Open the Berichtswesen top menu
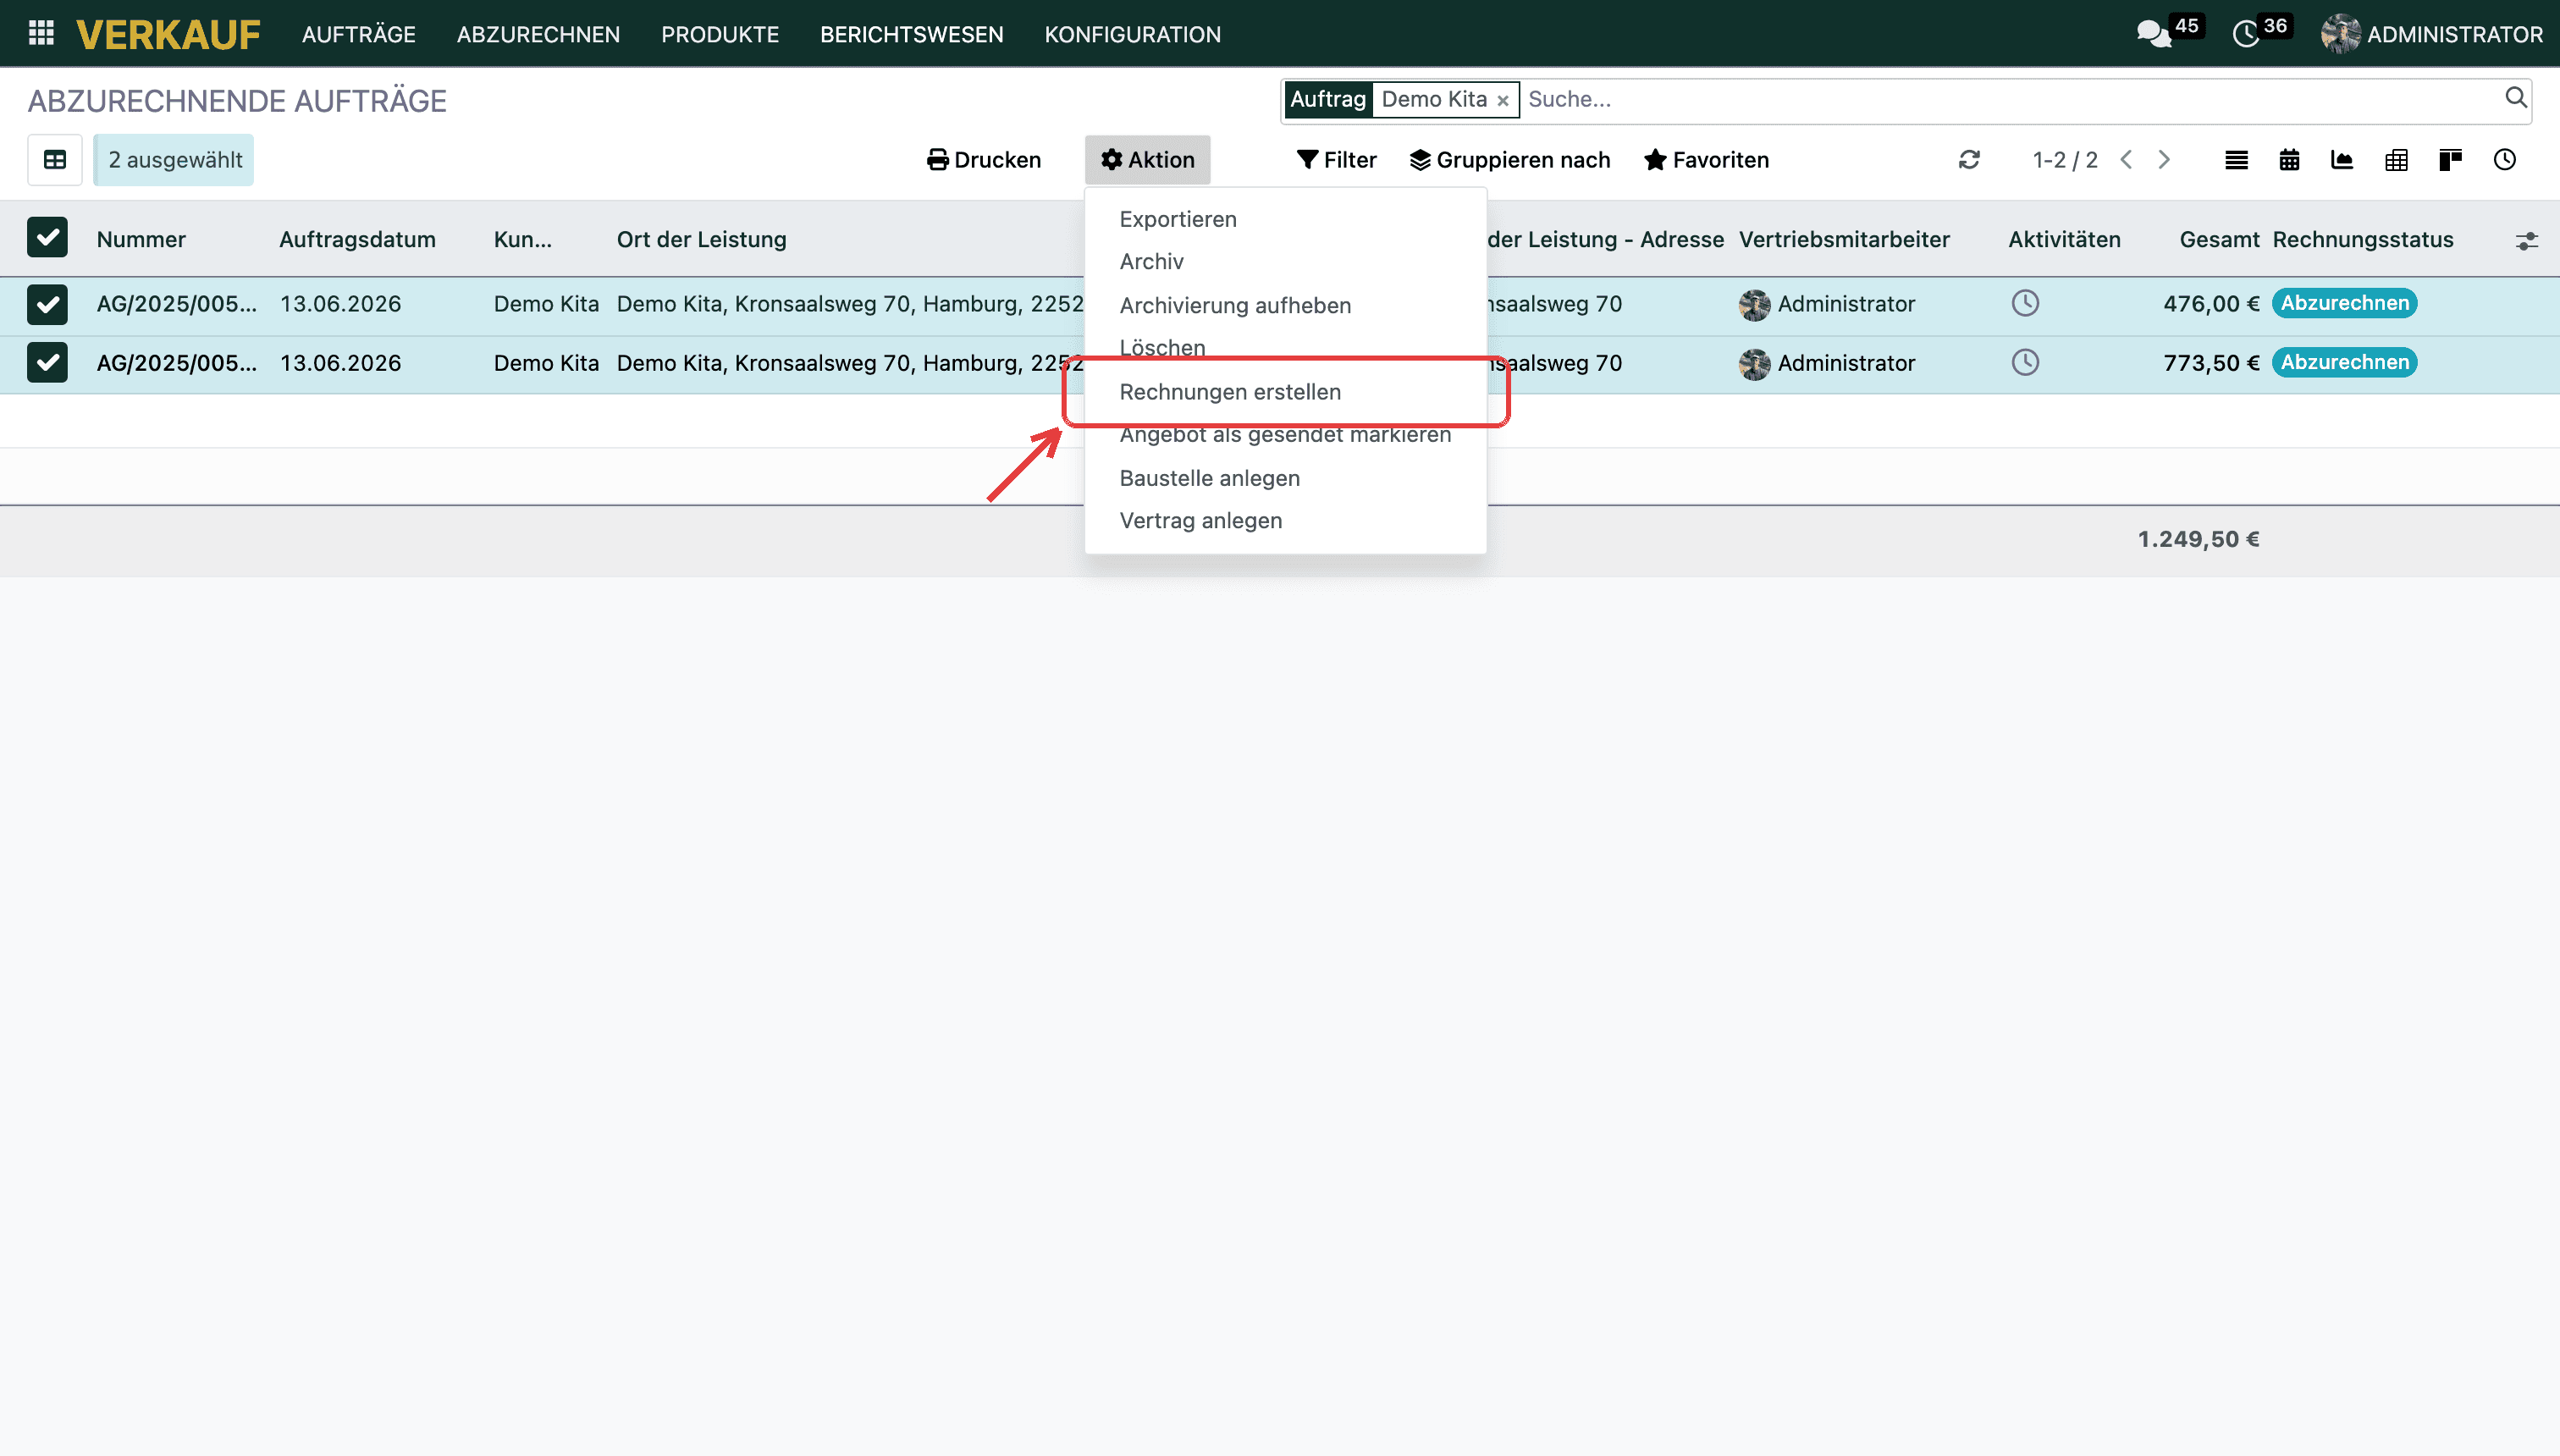Screen dimensions: 2560x1456 click(911, 34)
